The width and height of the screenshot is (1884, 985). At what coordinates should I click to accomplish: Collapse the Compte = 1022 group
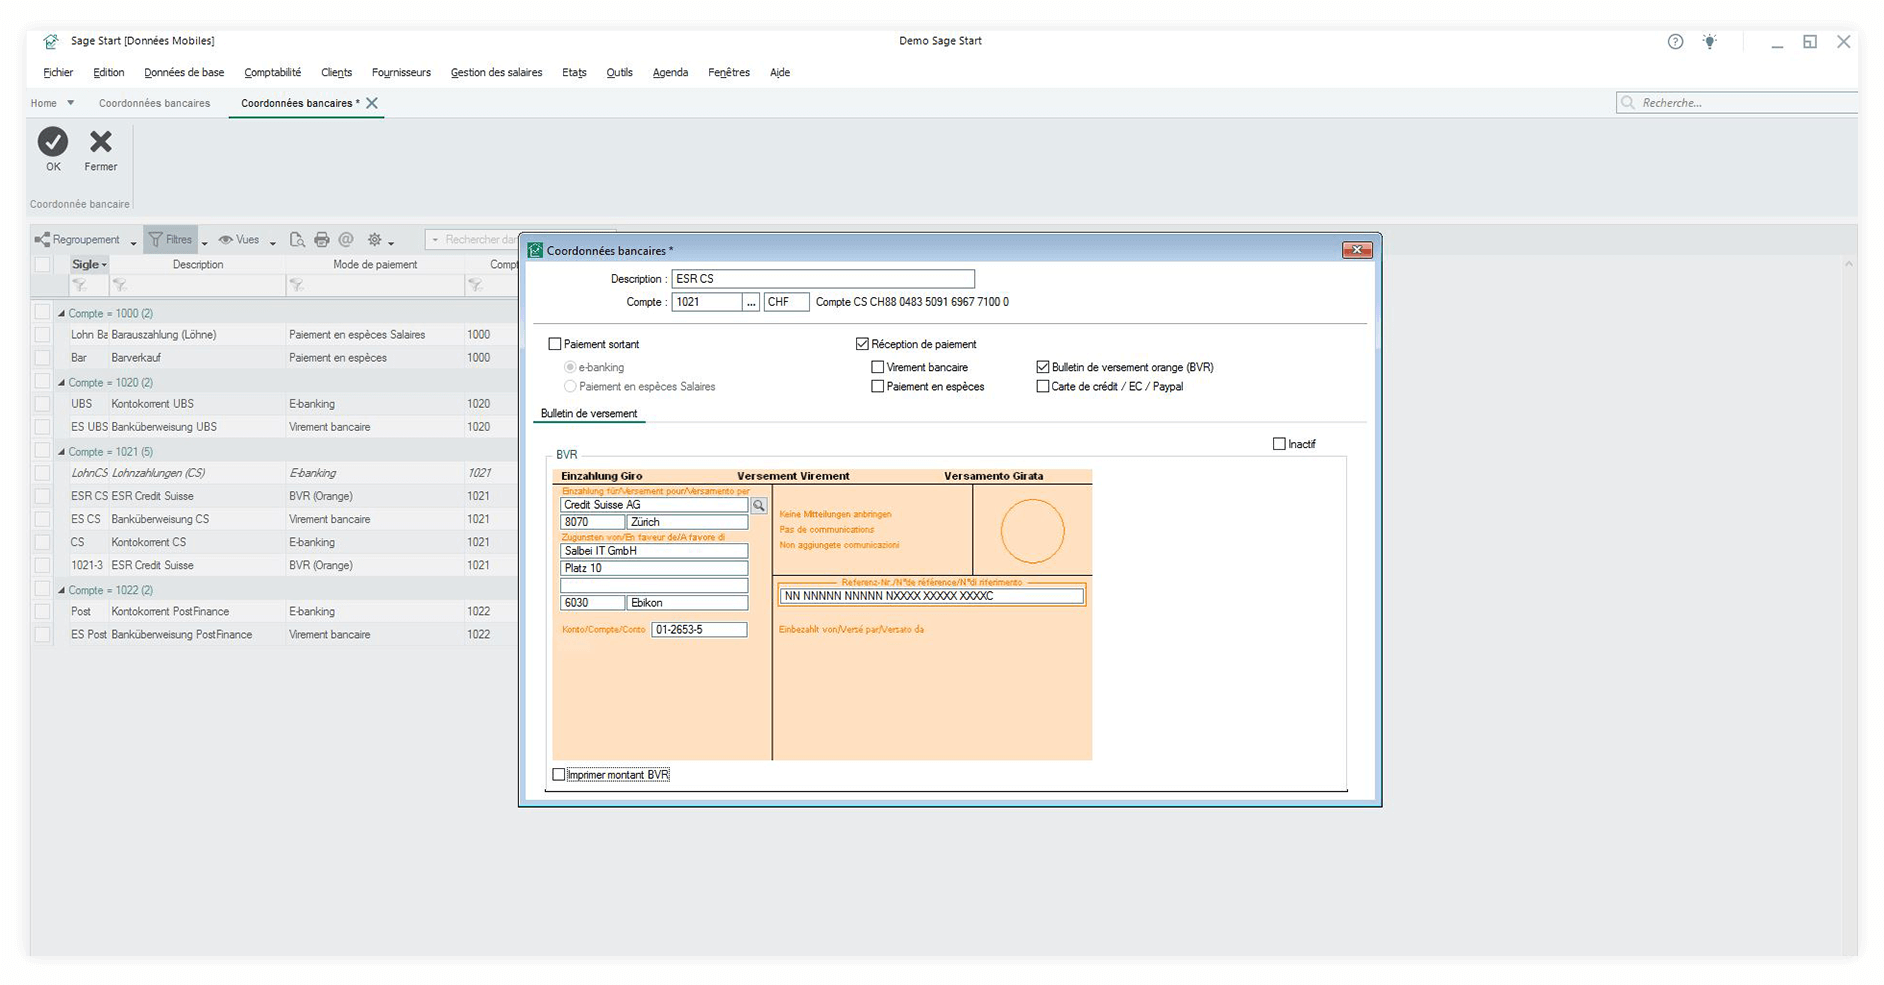[x=61, y=591]
